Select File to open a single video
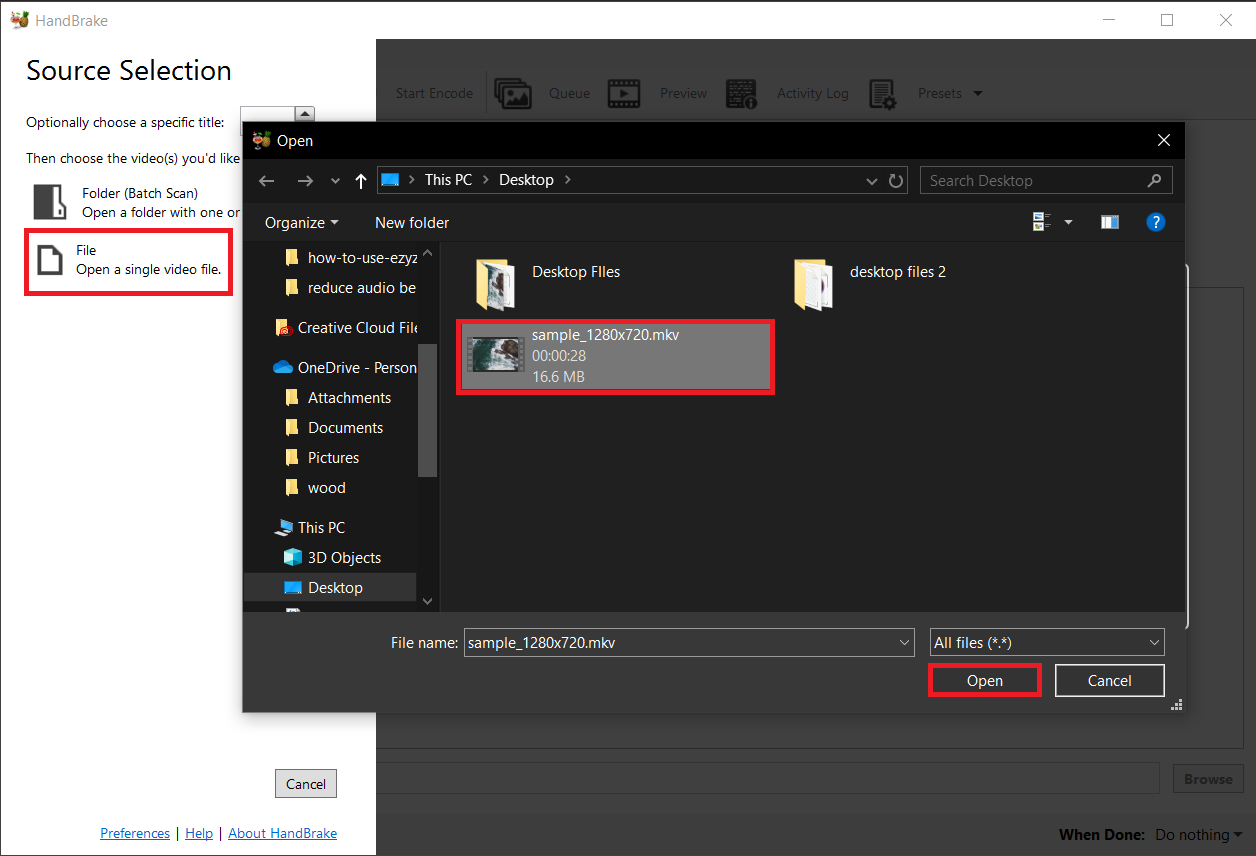Viewport: 1256px width, 856px height. [x=128, y=261]
